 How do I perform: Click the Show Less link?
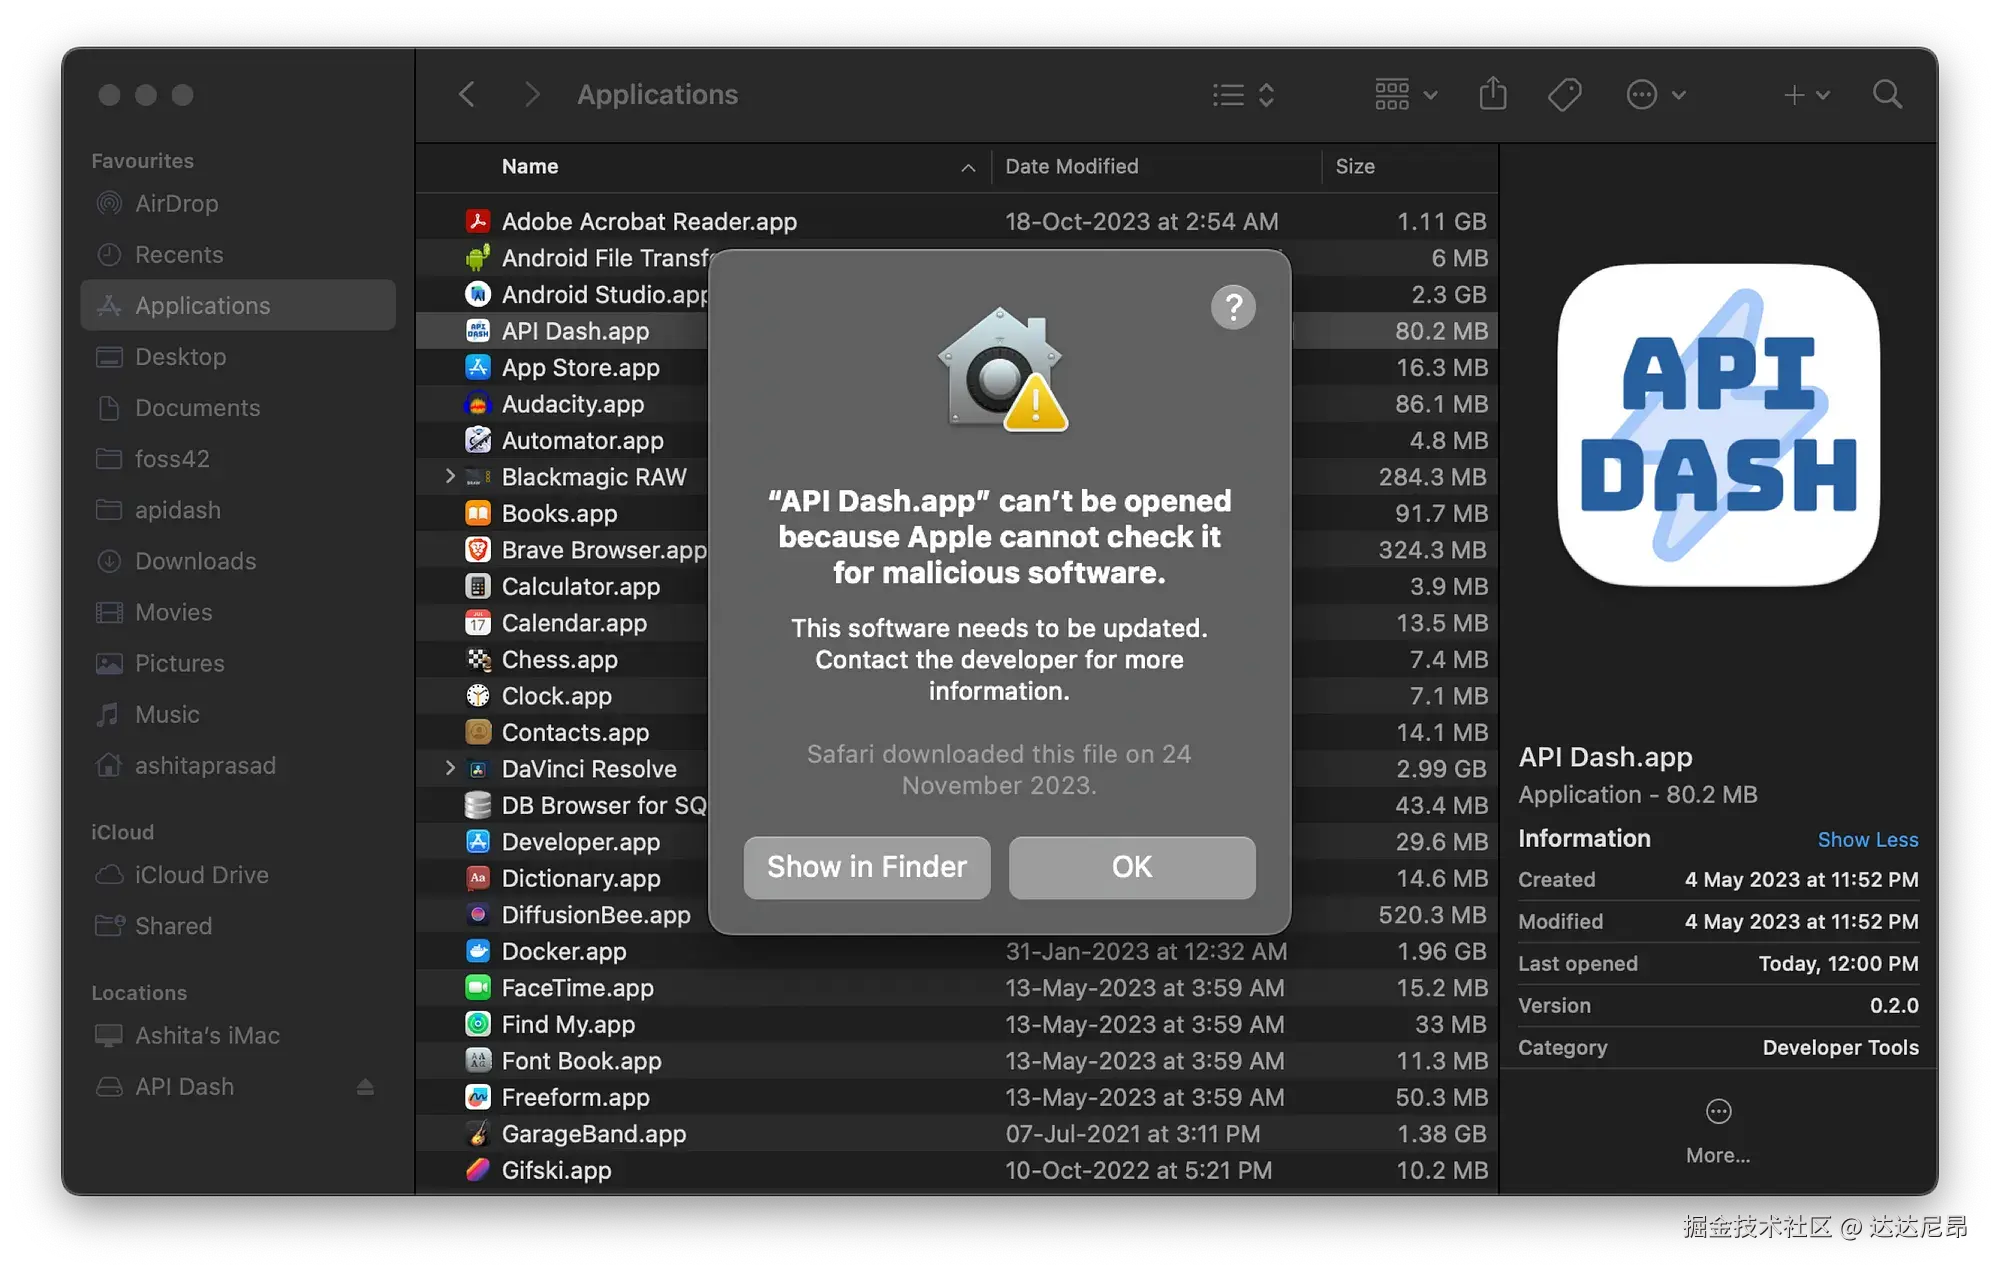tap(1867, 840)
